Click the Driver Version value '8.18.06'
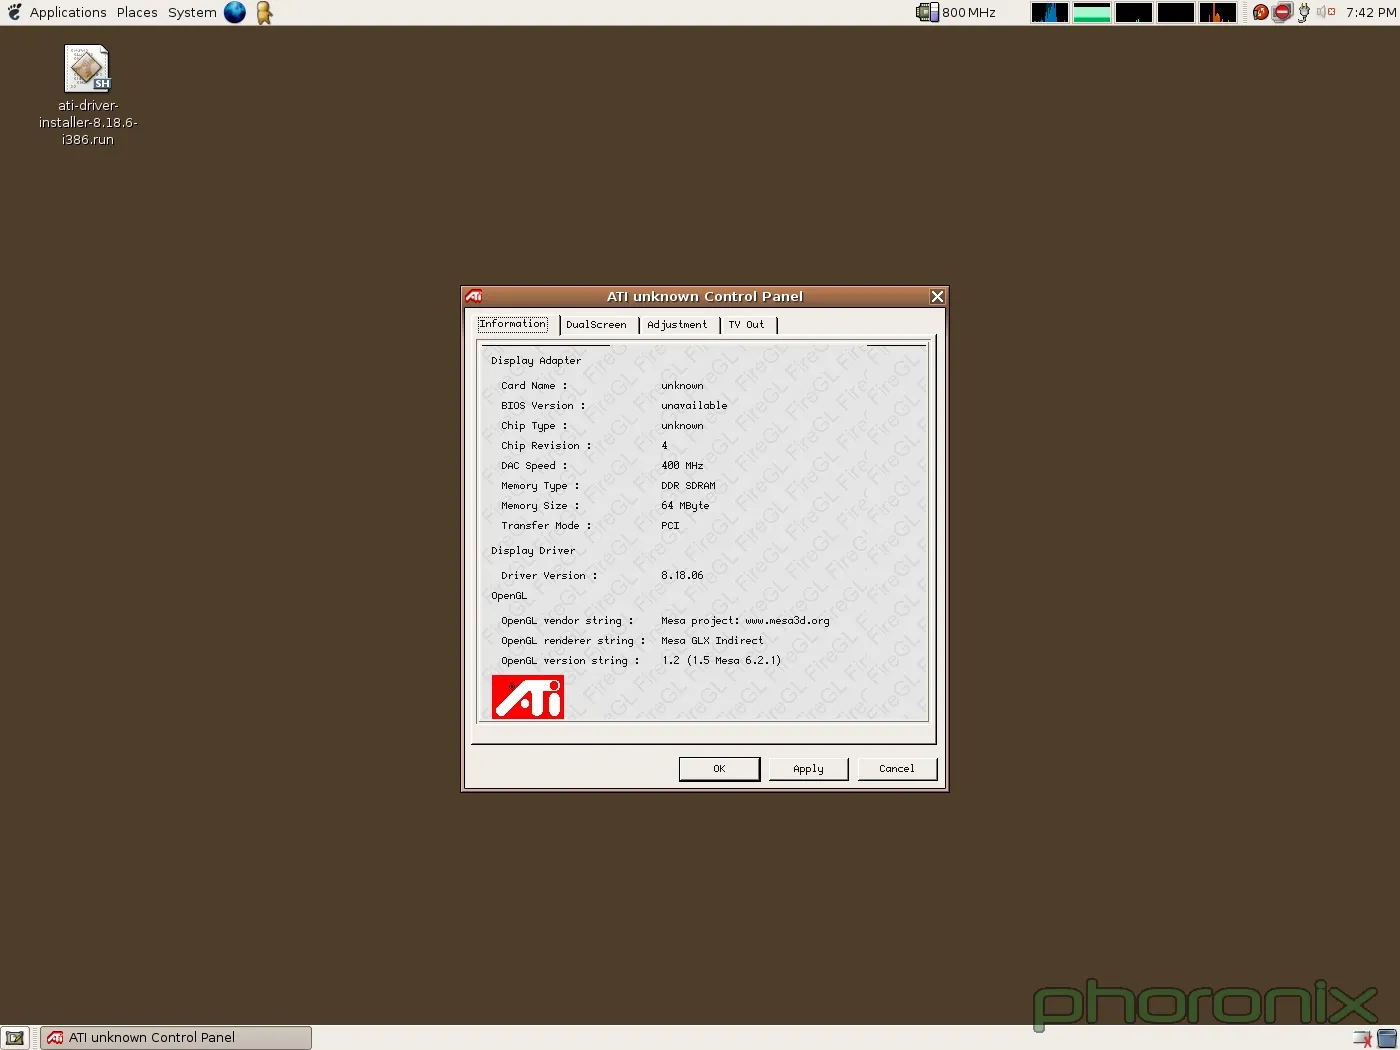The height and width of the screenshot is (1050, 1400). [682, 576]
